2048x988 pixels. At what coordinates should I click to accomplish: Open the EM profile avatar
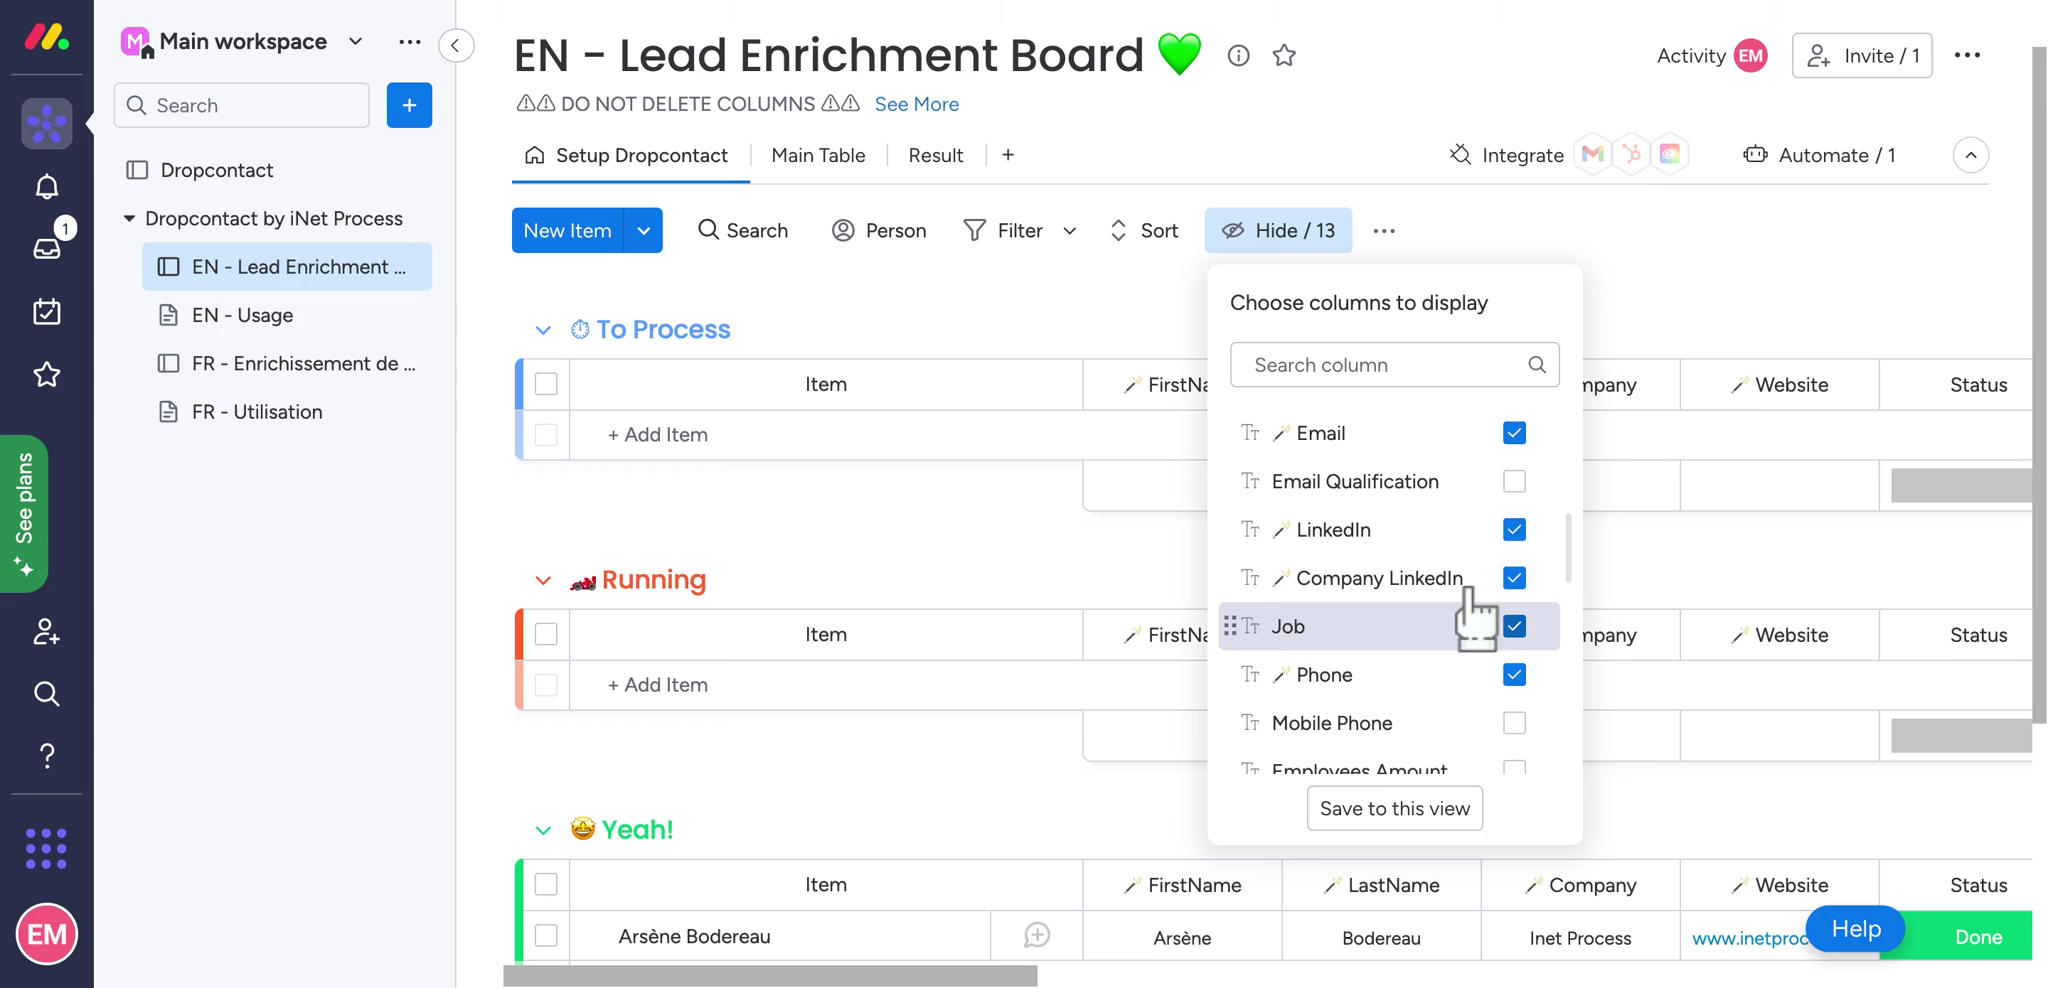coord(46,934)
